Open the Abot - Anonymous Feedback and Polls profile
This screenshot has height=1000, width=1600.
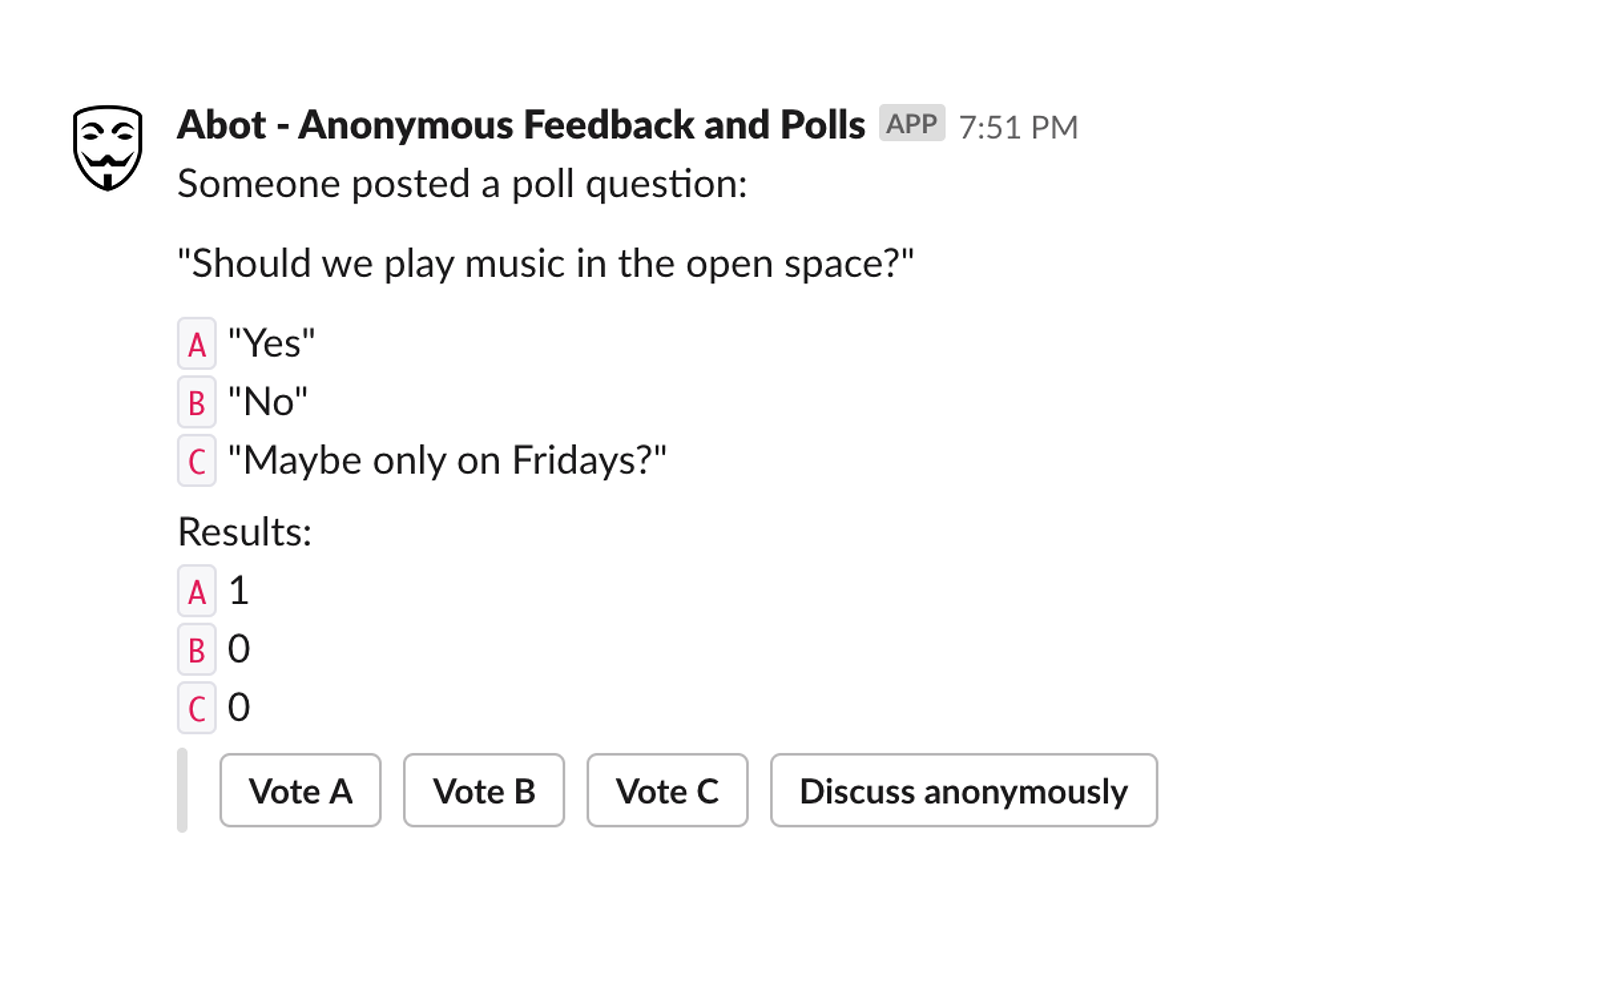521,125
